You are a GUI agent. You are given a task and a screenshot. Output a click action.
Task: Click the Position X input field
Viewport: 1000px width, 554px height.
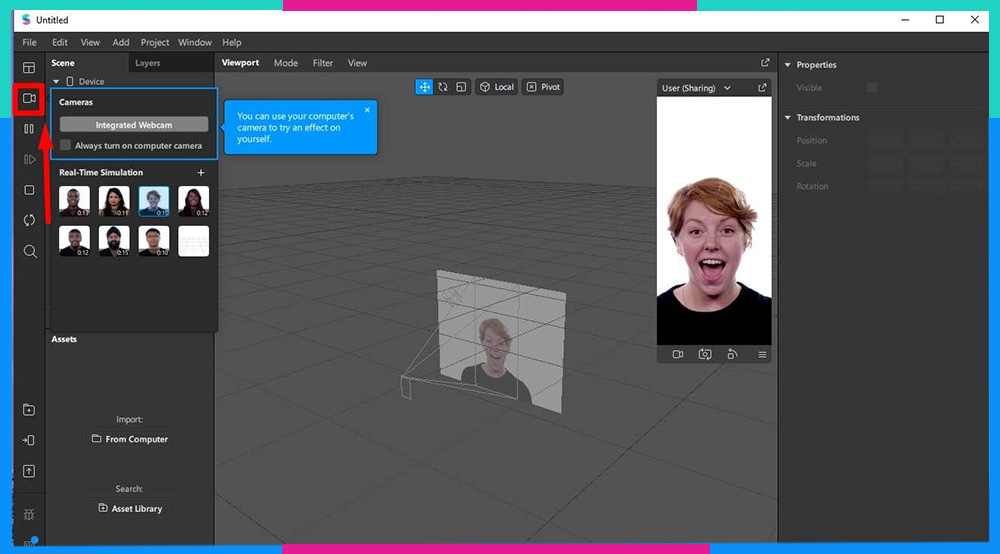click(885, 140)
